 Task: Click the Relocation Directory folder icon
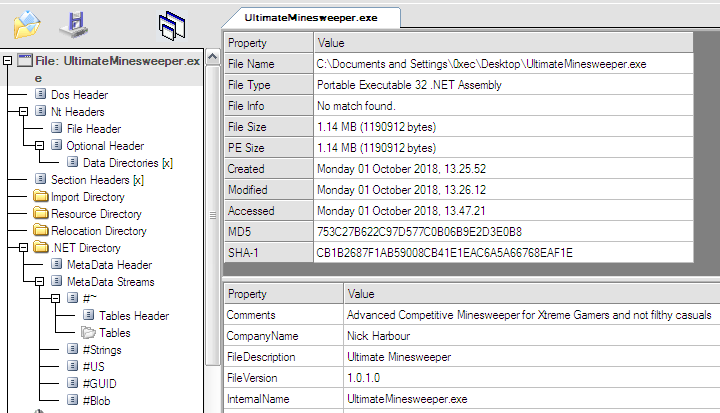[x=40, y=230]
